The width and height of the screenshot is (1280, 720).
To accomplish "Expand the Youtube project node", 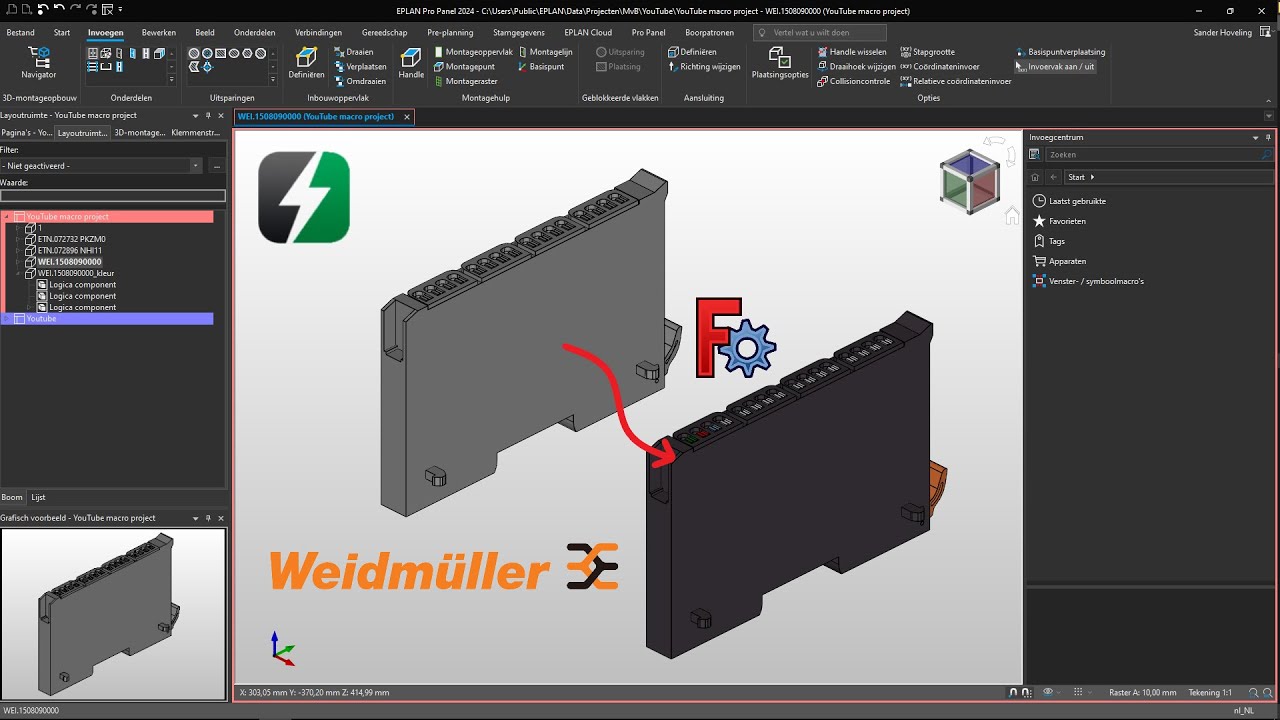I will [x=7, y=319].
